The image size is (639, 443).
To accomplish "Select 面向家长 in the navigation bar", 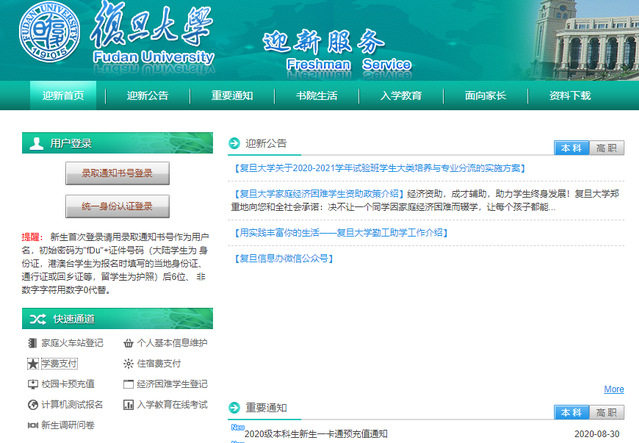I will (485, 95).
